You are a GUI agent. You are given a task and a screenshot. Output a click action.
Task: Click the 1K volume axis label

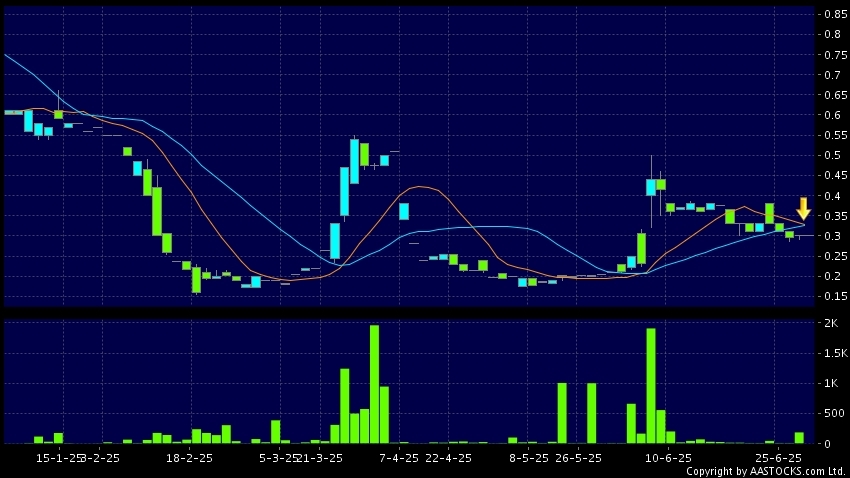(831, 383)
